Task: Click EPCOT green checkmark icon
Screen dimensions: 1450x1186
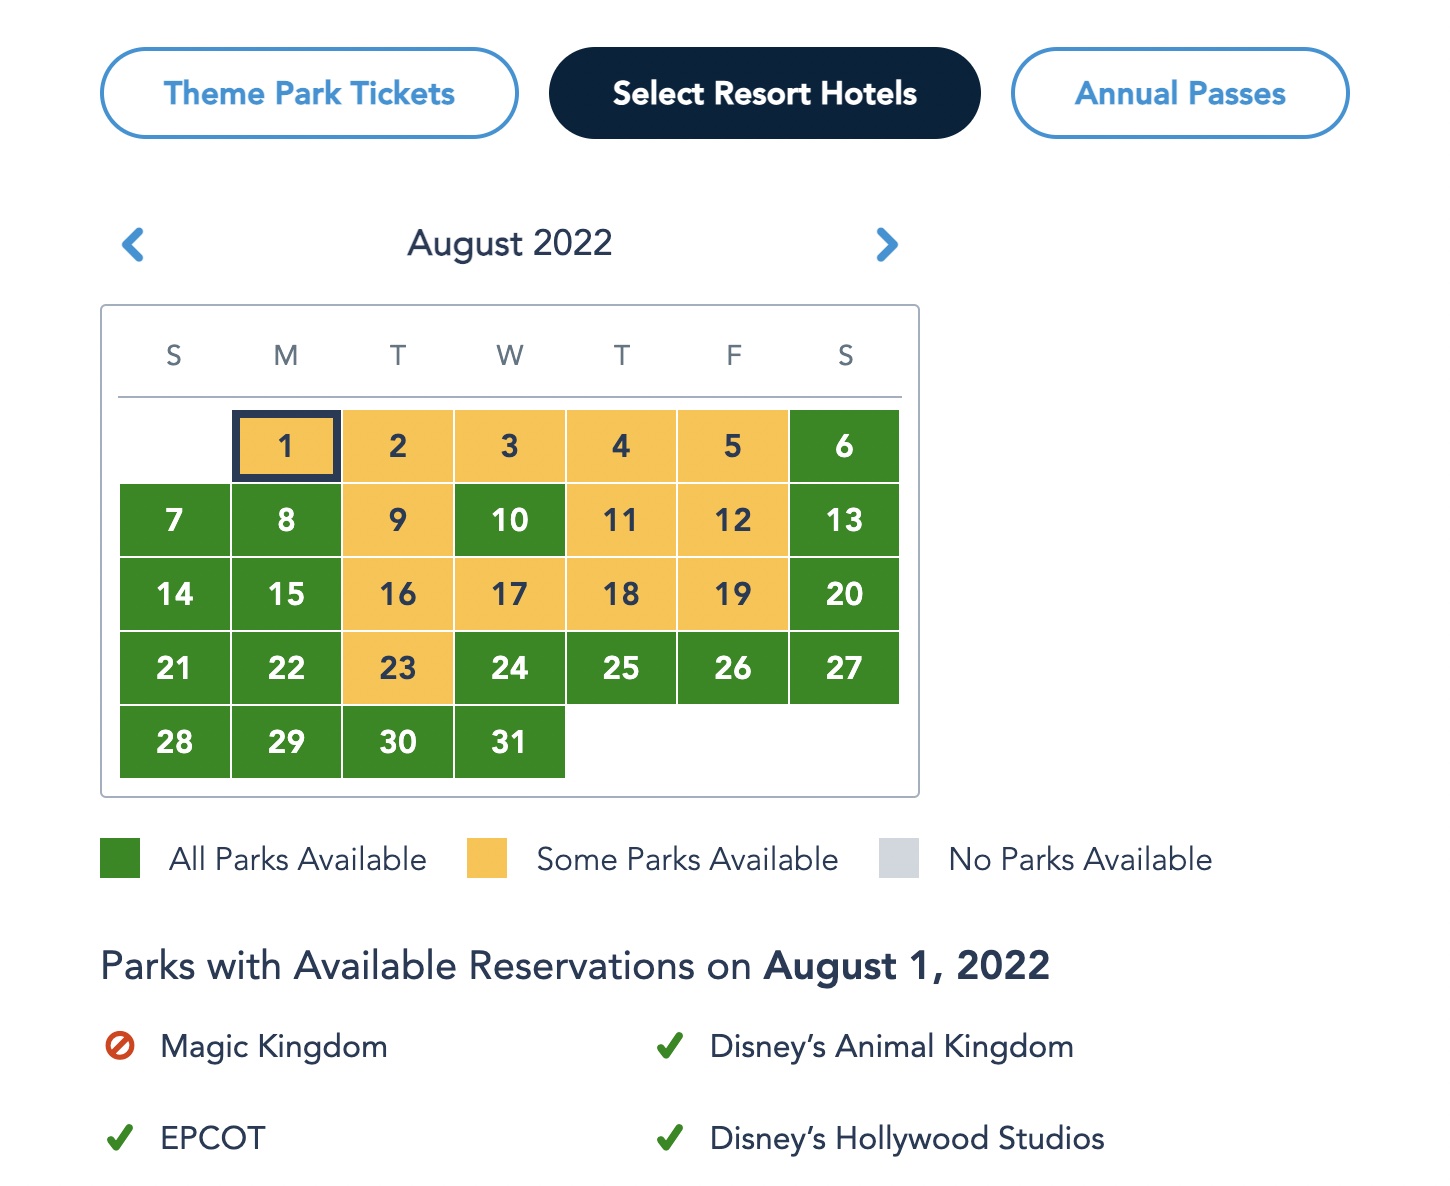Action: 120,1138
